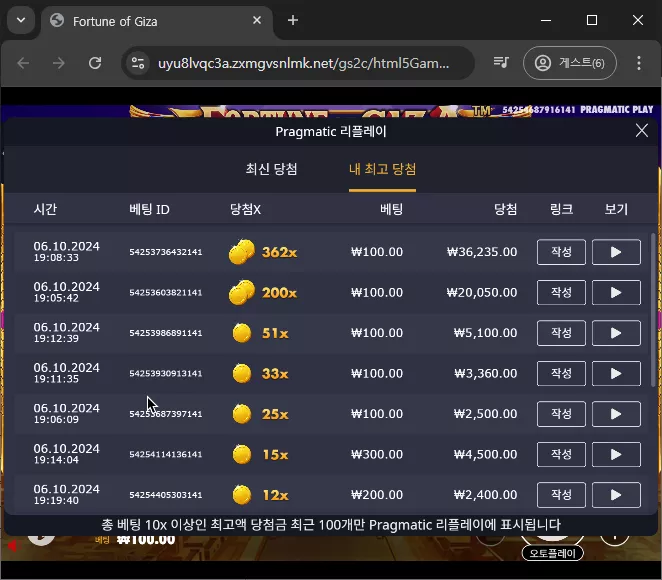662x580 pixels.
Task: Close the Fortune of Giza tab
Action: (x=257, y=20)
